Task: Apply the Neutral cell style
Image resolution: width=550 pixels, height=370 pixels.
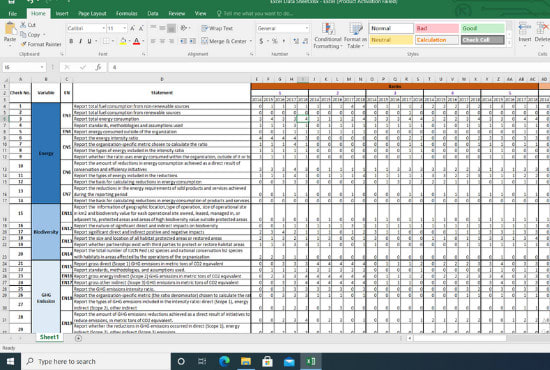Action: (x=391, y=40)
